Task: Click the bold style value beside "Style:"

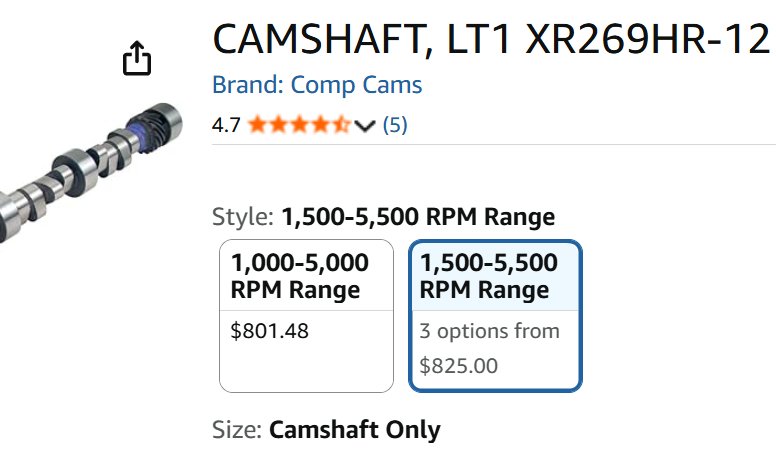Action: pos(418,217)
